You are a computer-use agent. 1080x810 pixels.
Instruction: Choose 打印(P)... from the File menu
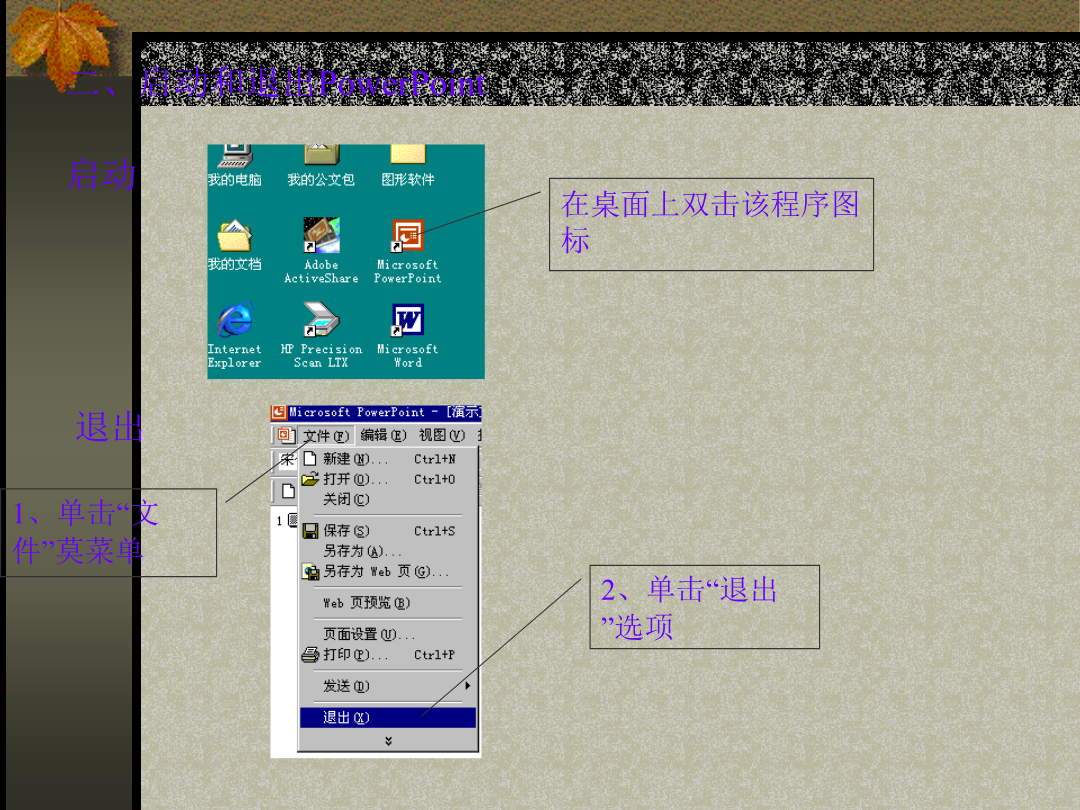click(388, 654)
